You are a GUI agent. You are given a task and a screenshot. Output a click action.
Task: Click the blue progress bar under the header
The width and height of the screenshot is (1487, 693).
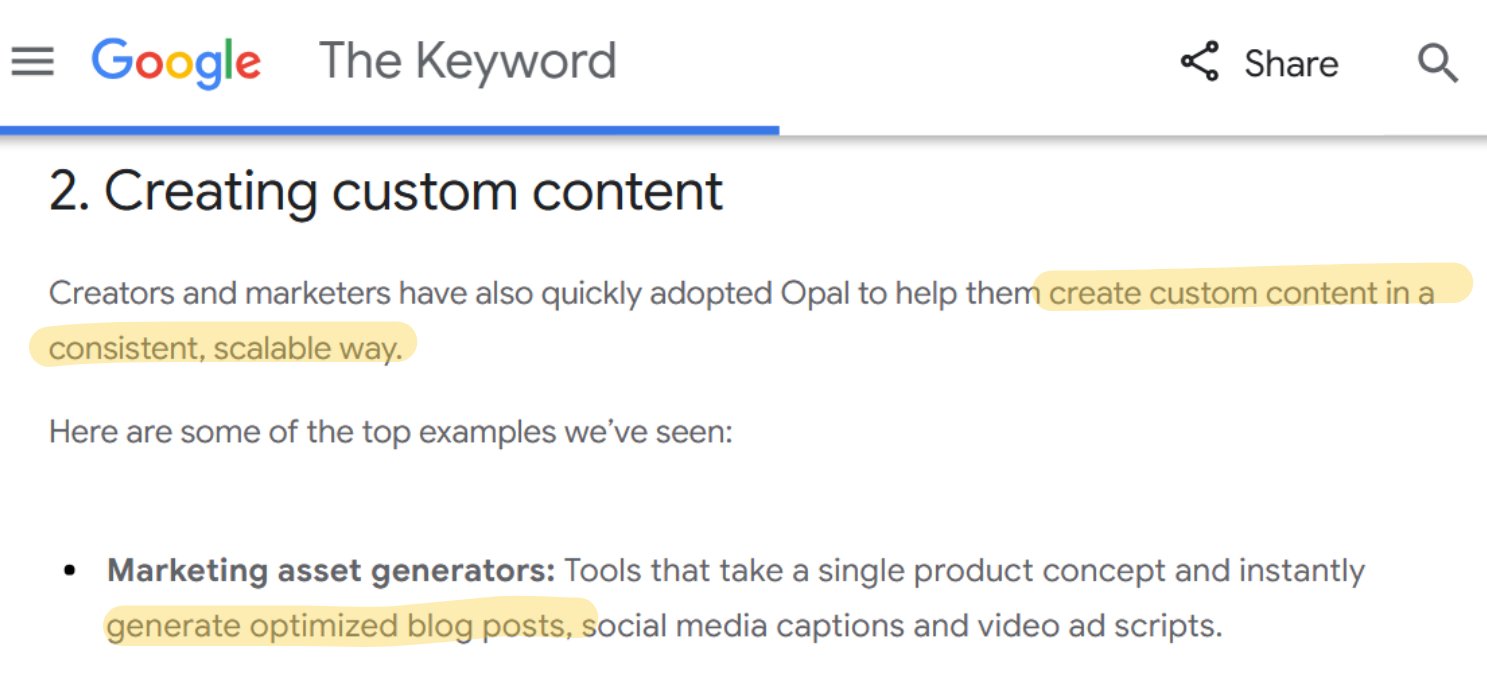click(x=390, y=127)
